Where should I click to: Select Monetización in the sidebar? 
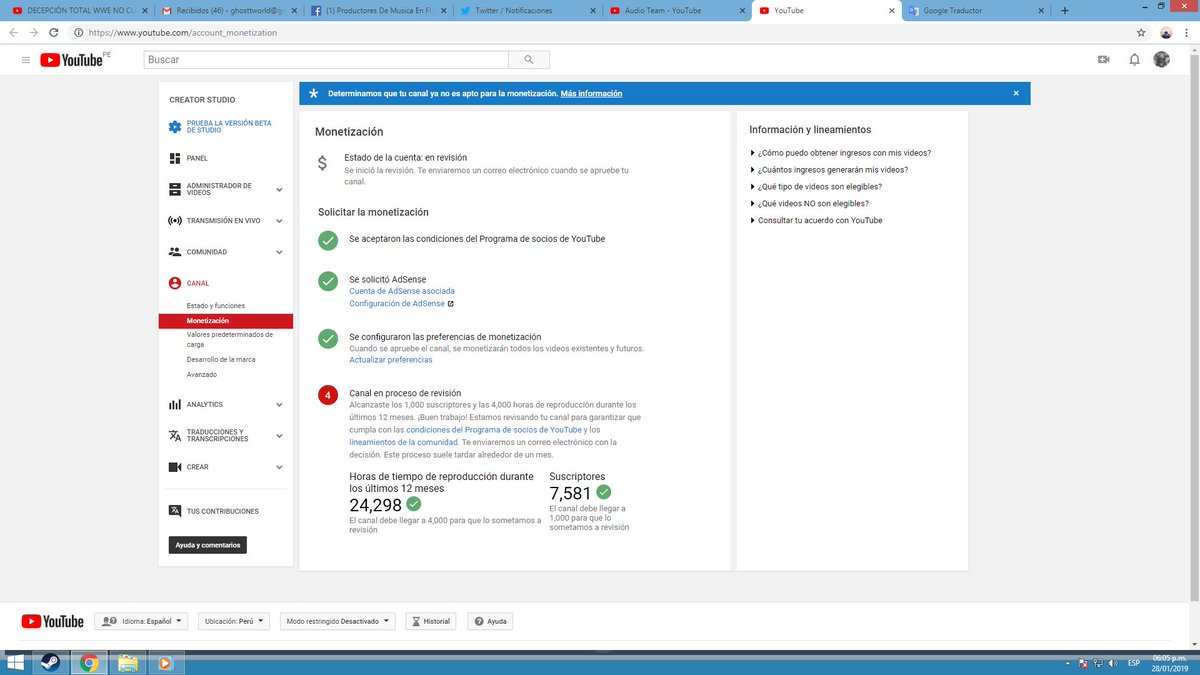pyautogui.click(x=226, y=321)
